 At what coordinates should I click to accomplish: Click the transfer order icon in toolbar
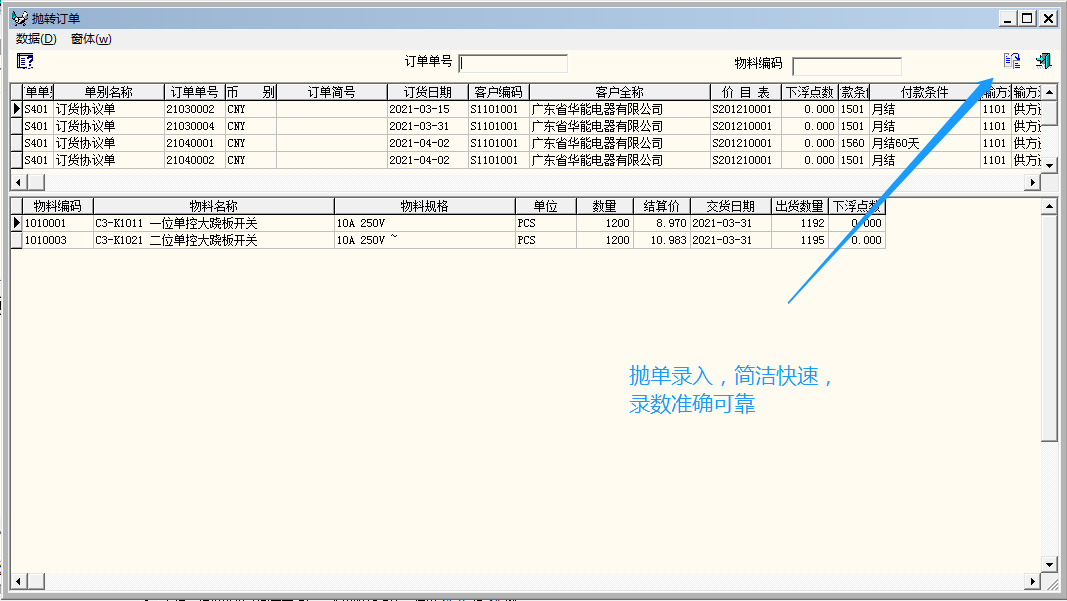[1012, 62]
